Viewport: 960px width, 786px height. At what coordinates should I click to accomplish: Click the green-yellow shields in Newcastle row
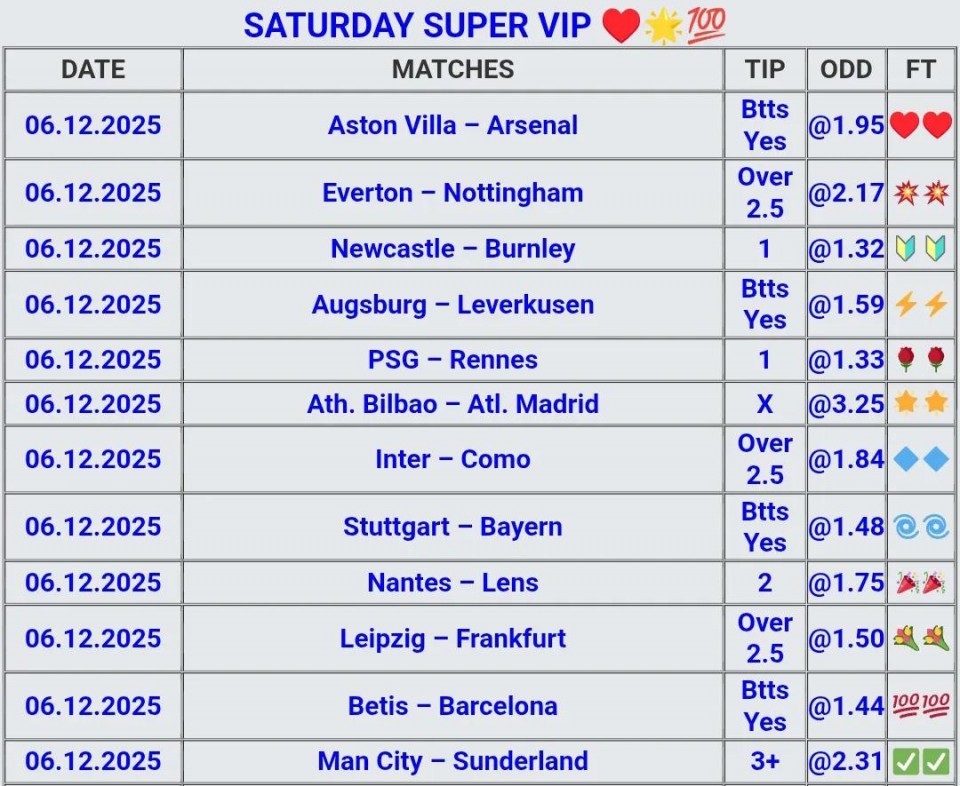(x=920, y=249)
